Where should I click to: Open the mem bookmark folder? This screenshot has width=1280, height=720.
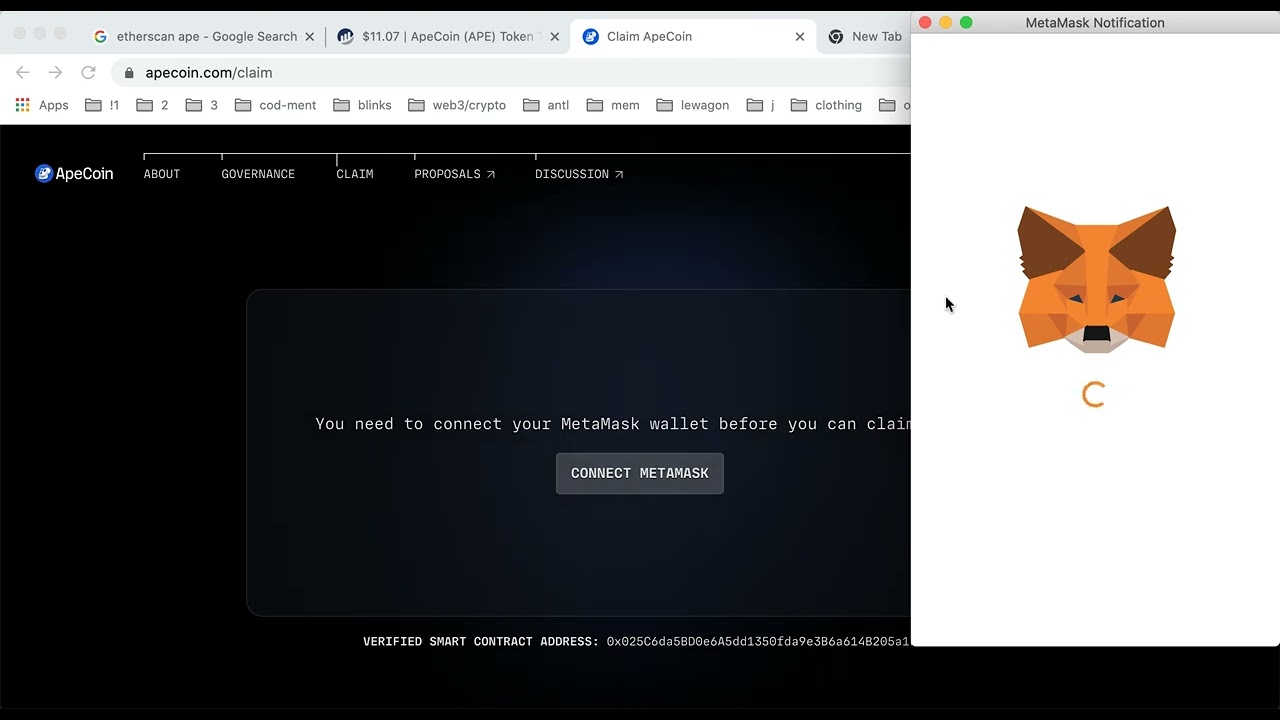pos(613,105)
